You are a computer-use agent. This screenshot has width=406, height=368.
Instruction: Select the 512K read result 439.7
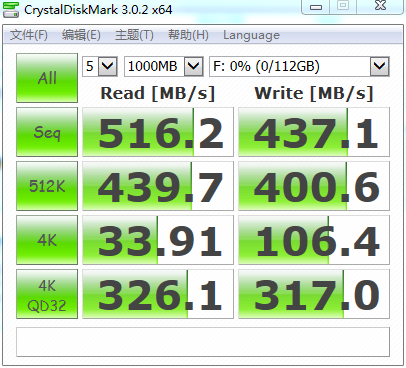[158, 186]
